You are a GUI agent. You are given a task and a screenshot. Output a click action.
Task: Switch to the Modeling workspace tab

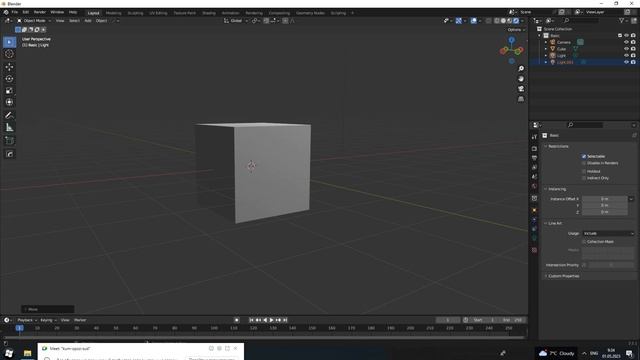point(113,13)
